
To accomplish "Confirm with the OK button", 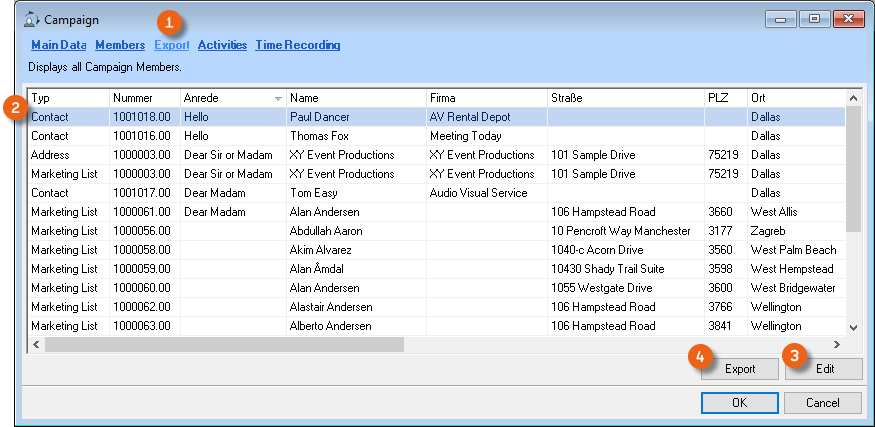I will [x=739, y=402].
